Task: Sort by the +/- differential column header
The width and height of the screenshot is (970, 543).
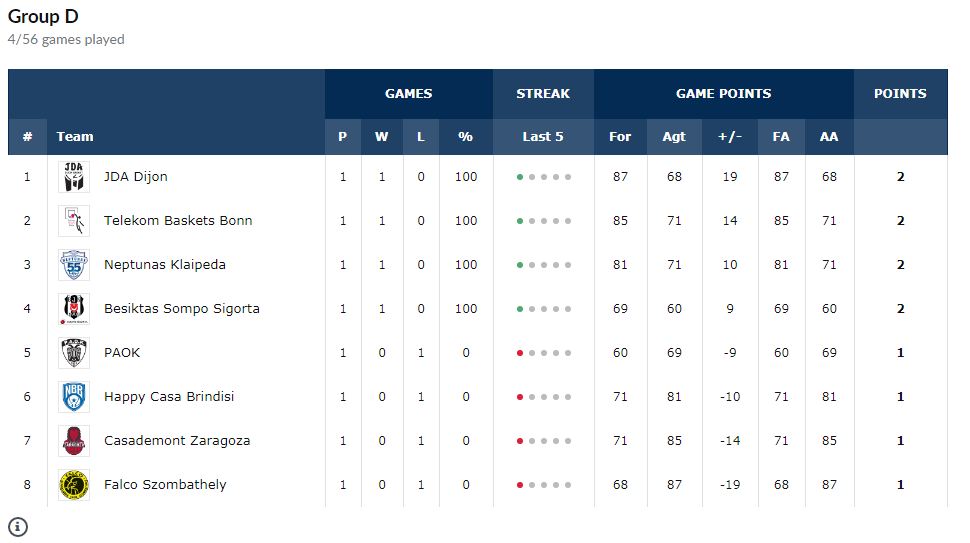Action: 730,137
